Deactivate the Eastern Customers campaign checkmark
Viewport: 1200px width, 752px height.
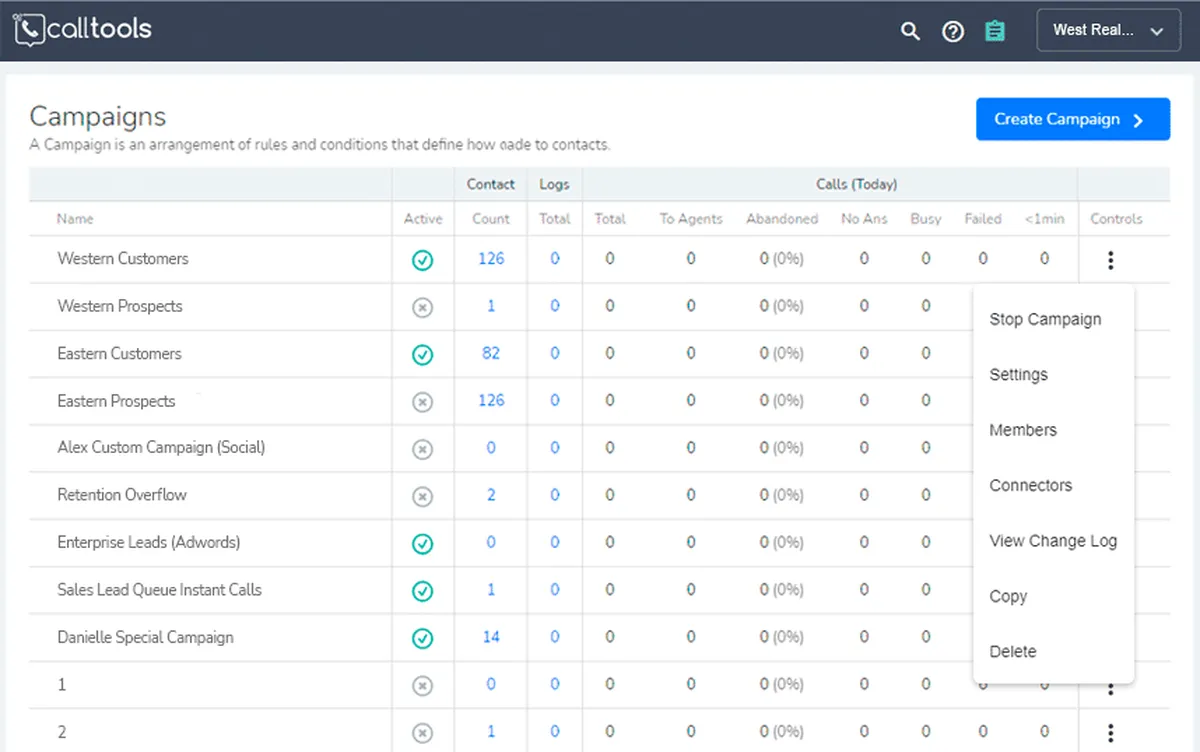tap(422, 354)
